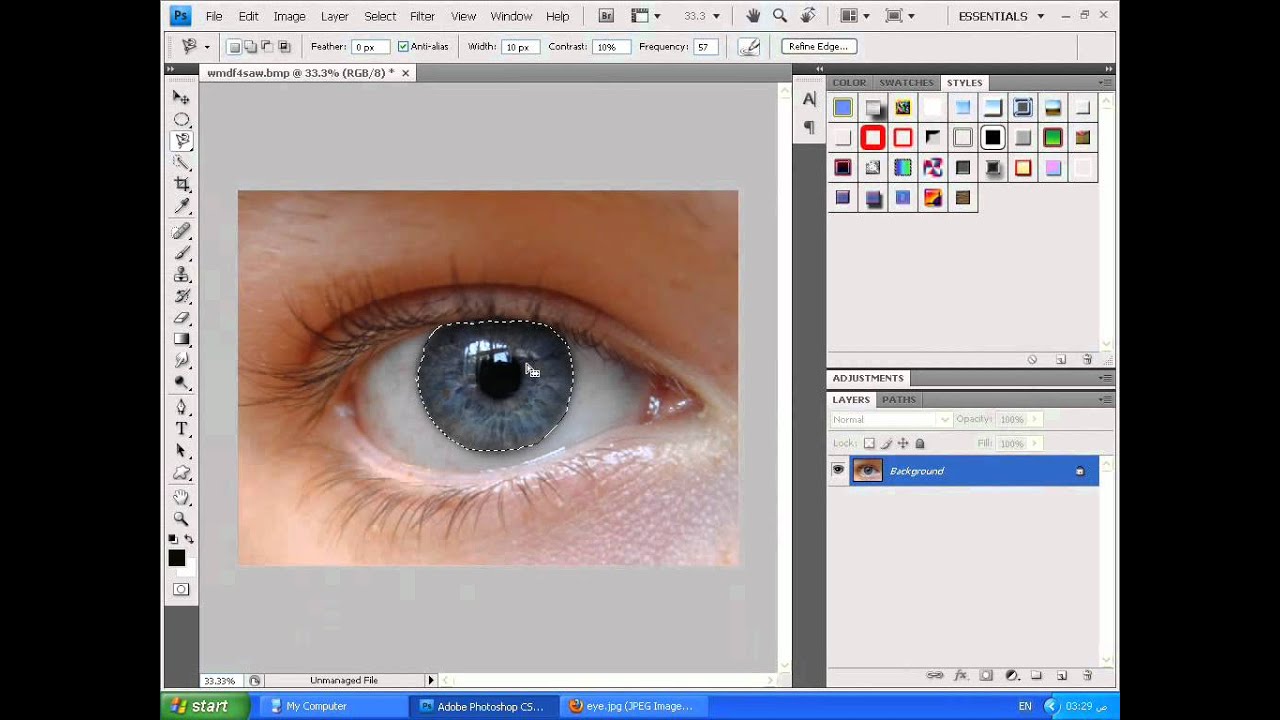This screenshot has width=1280, height=720.
Task: Click the layer style fx icon
Action: click(x=961, y=676)
